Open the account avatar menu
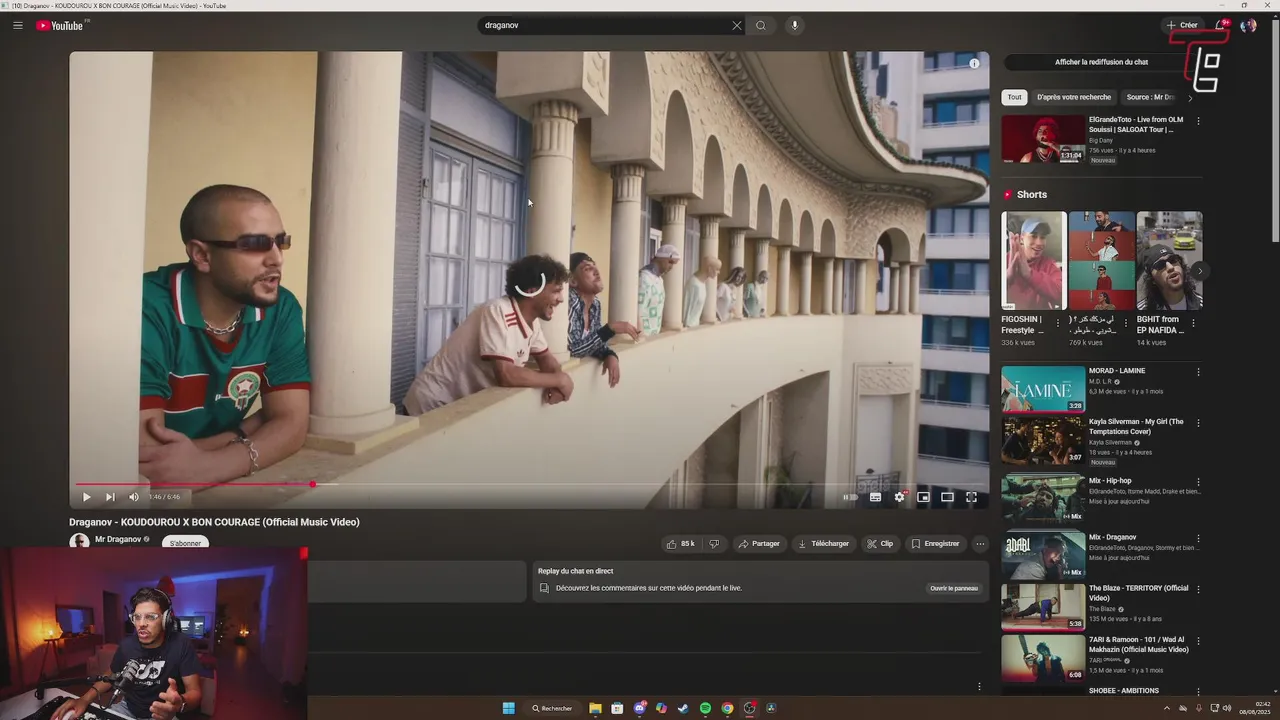The height and width of the screenshot is (720, 1280). [x=1248, y=25]
